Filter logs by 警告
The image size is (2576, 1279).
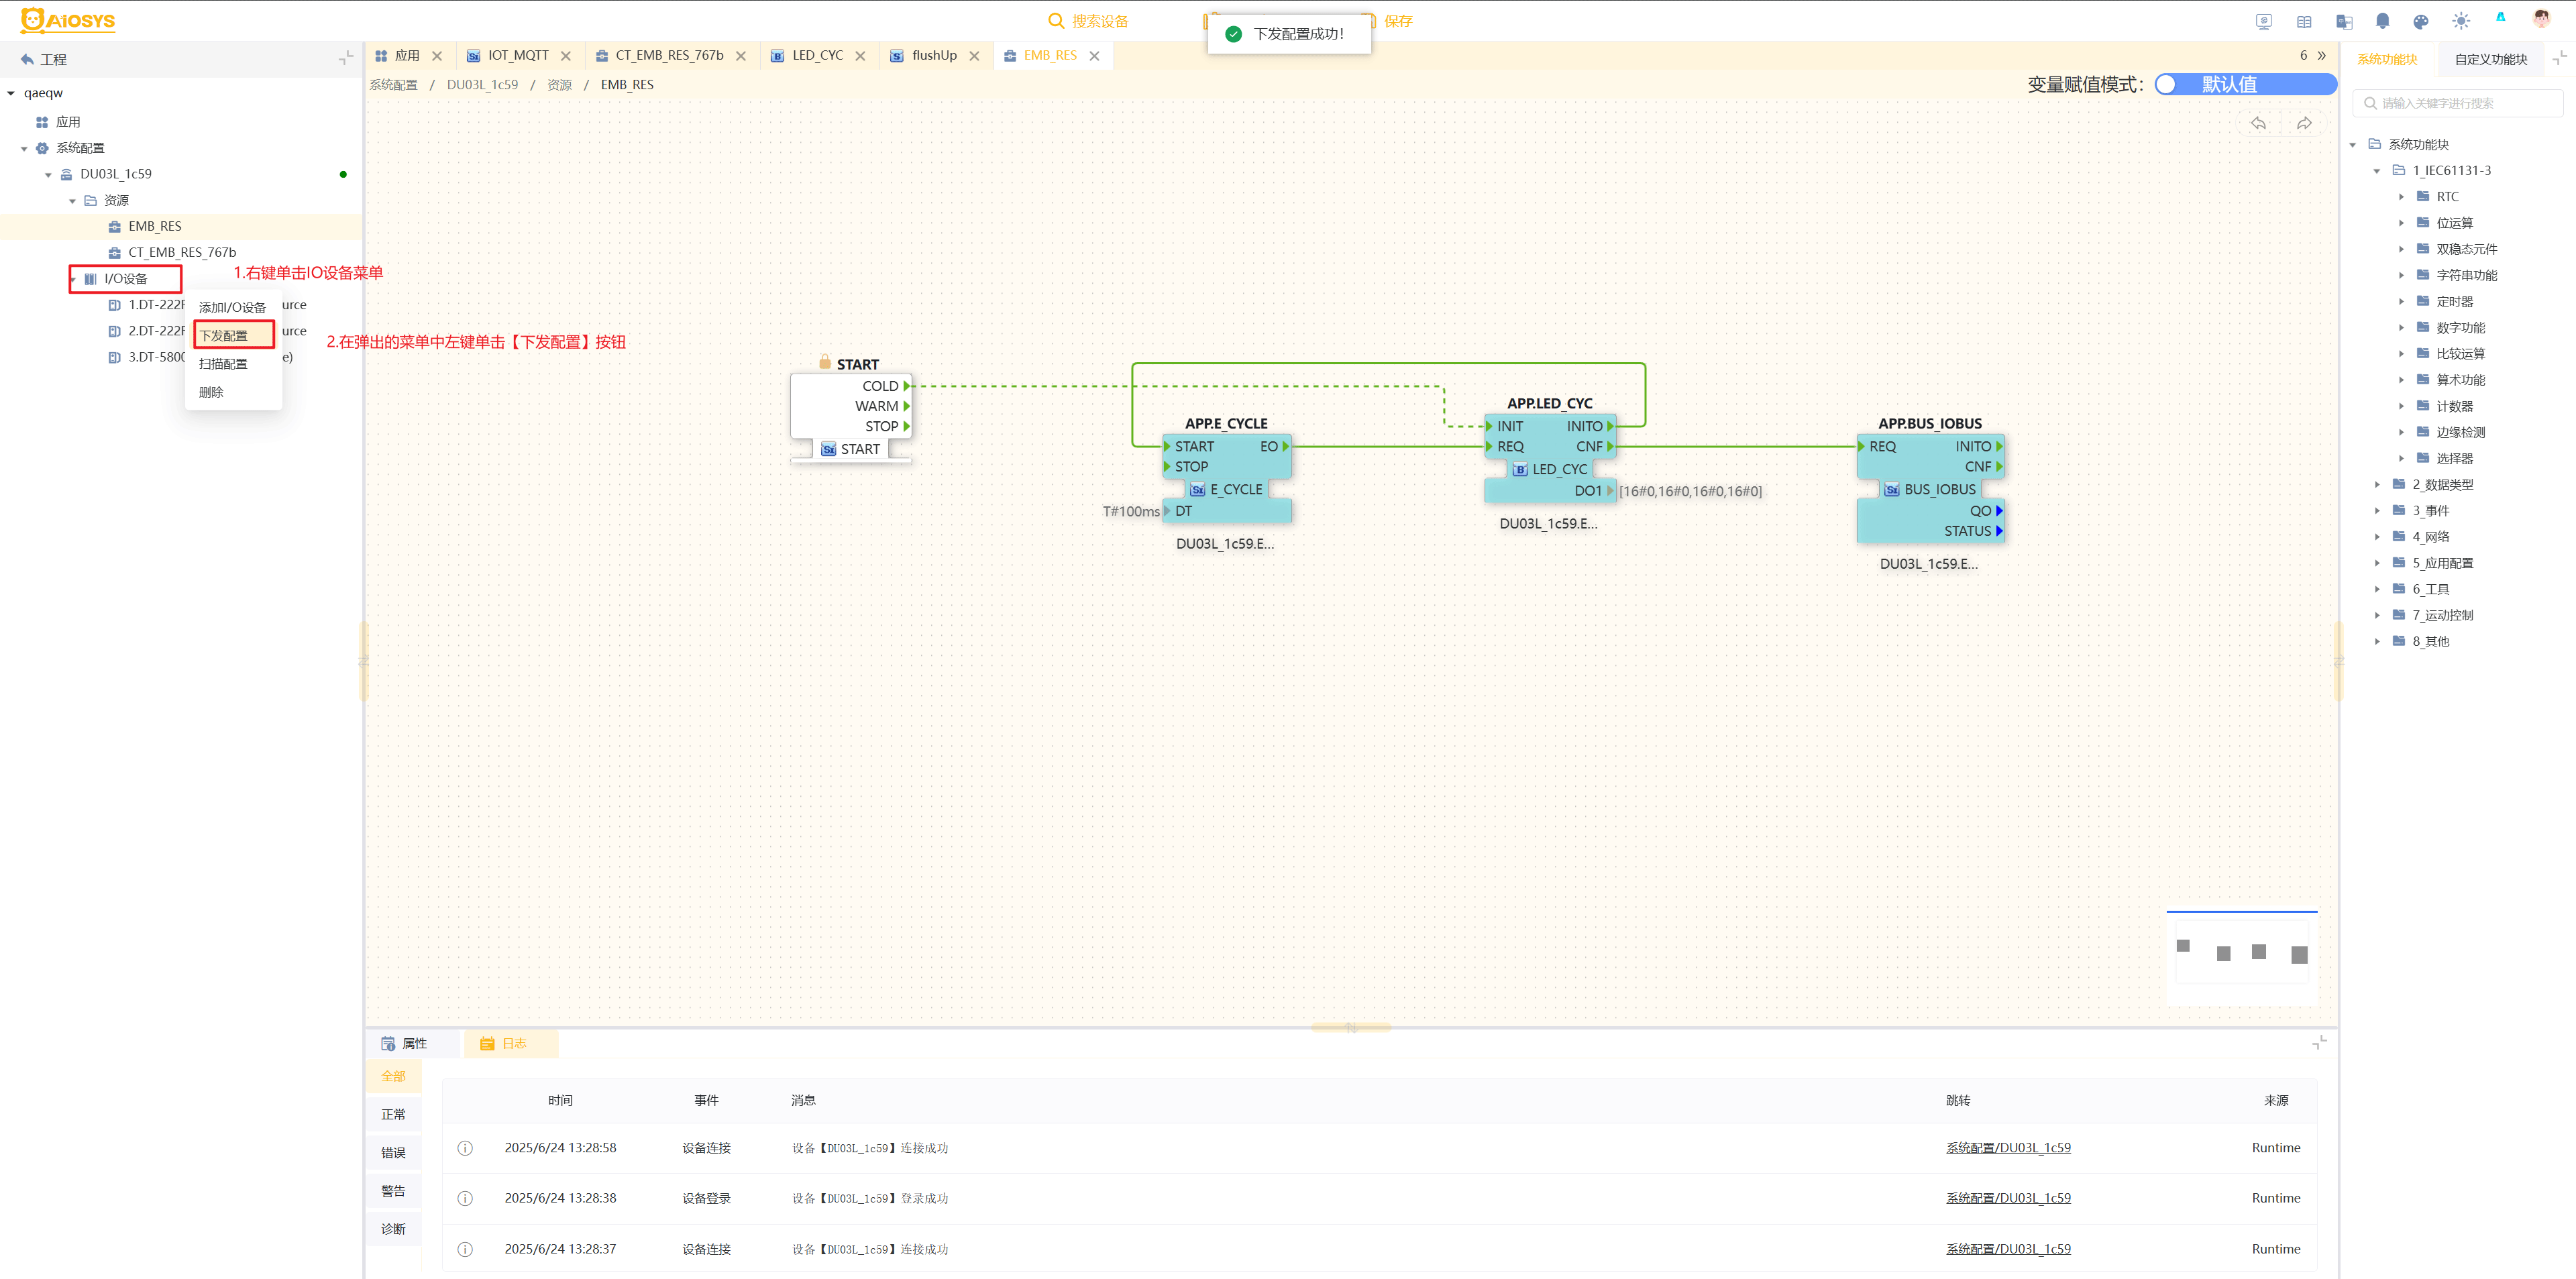(x=393, y=1190)
